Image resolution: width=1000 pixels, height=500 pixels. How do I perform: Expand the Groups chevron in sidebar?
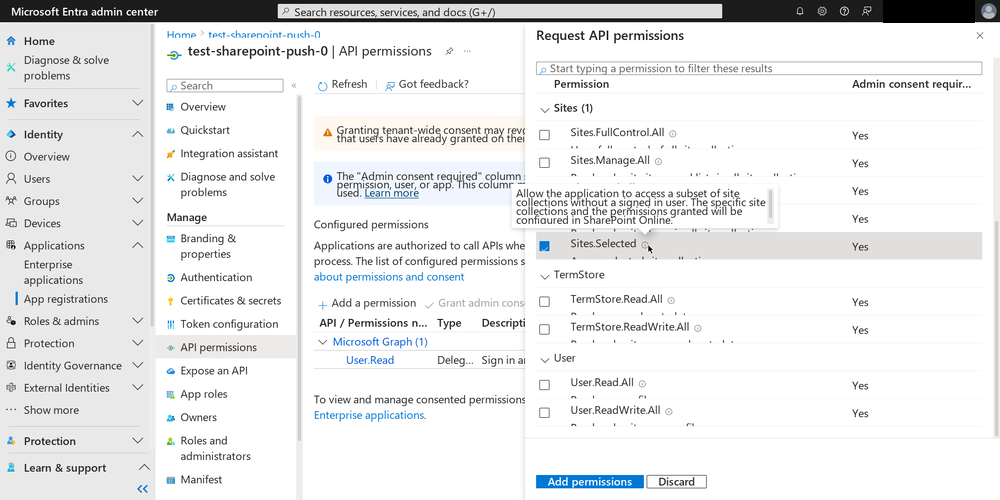137,202
